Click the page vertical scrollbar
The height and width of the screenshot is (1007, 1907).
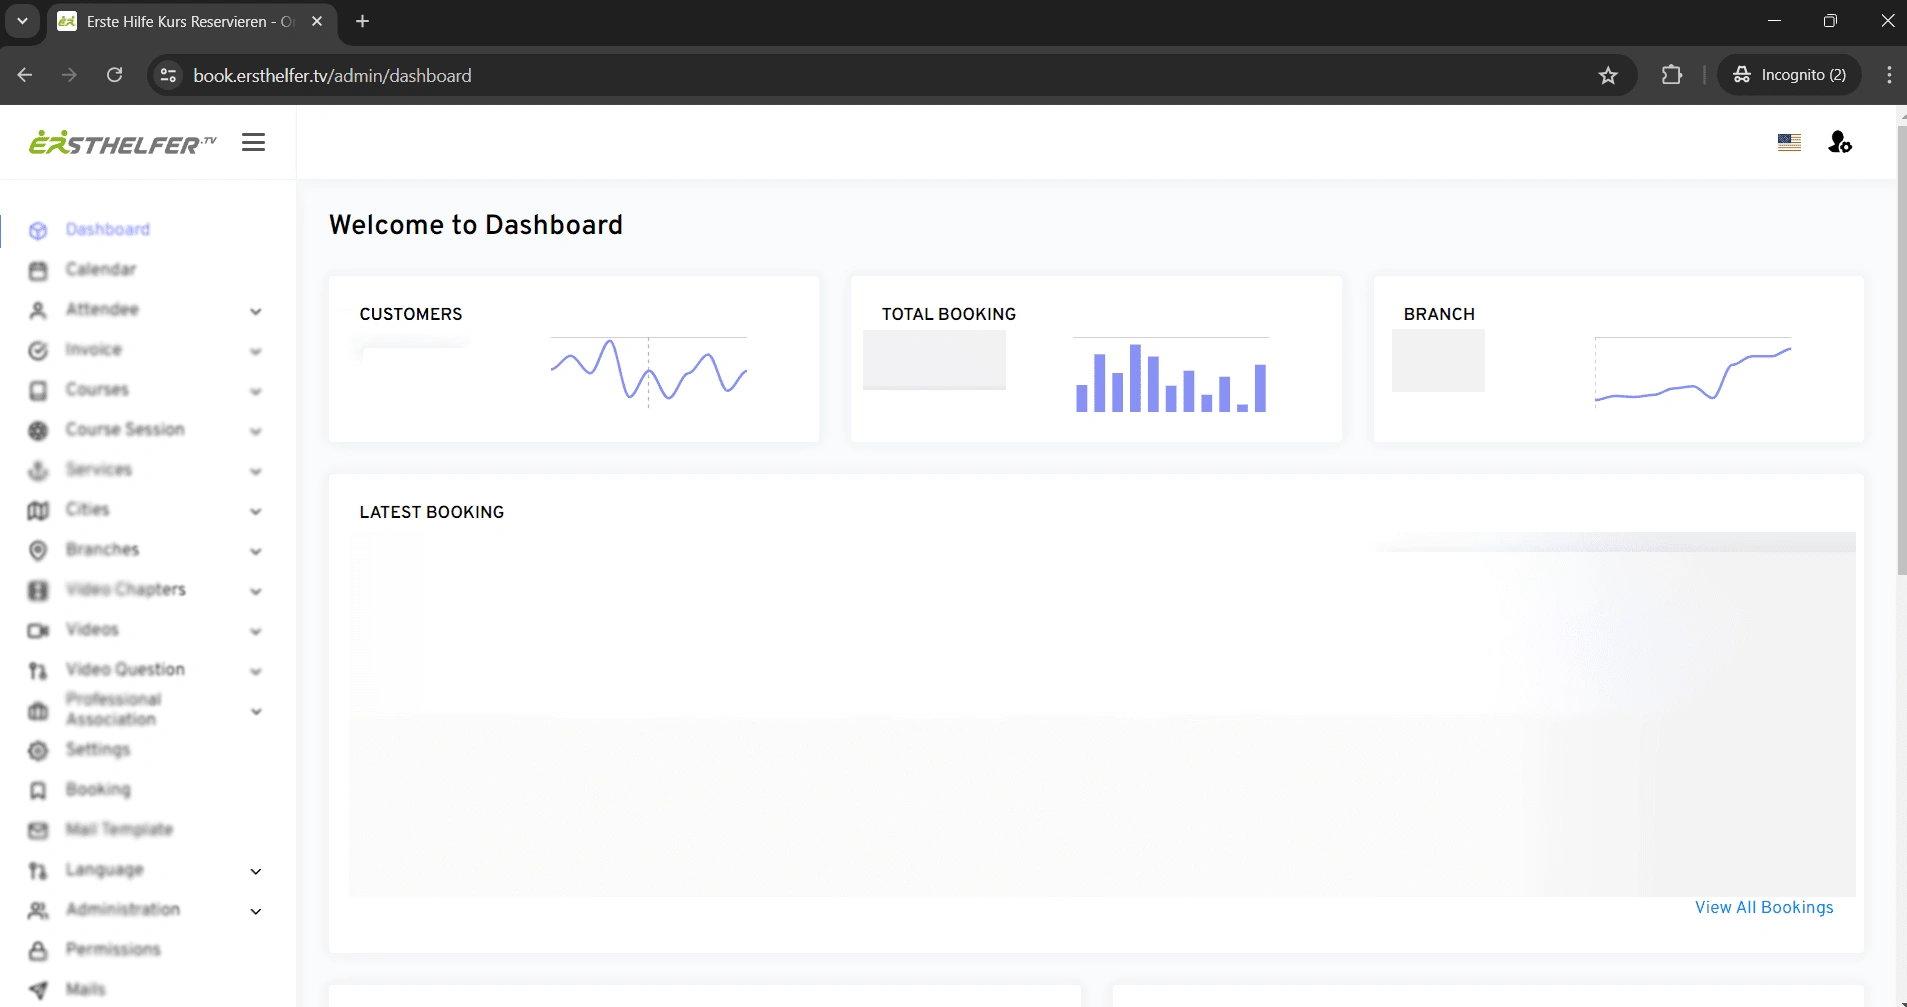coord(1901,350)
